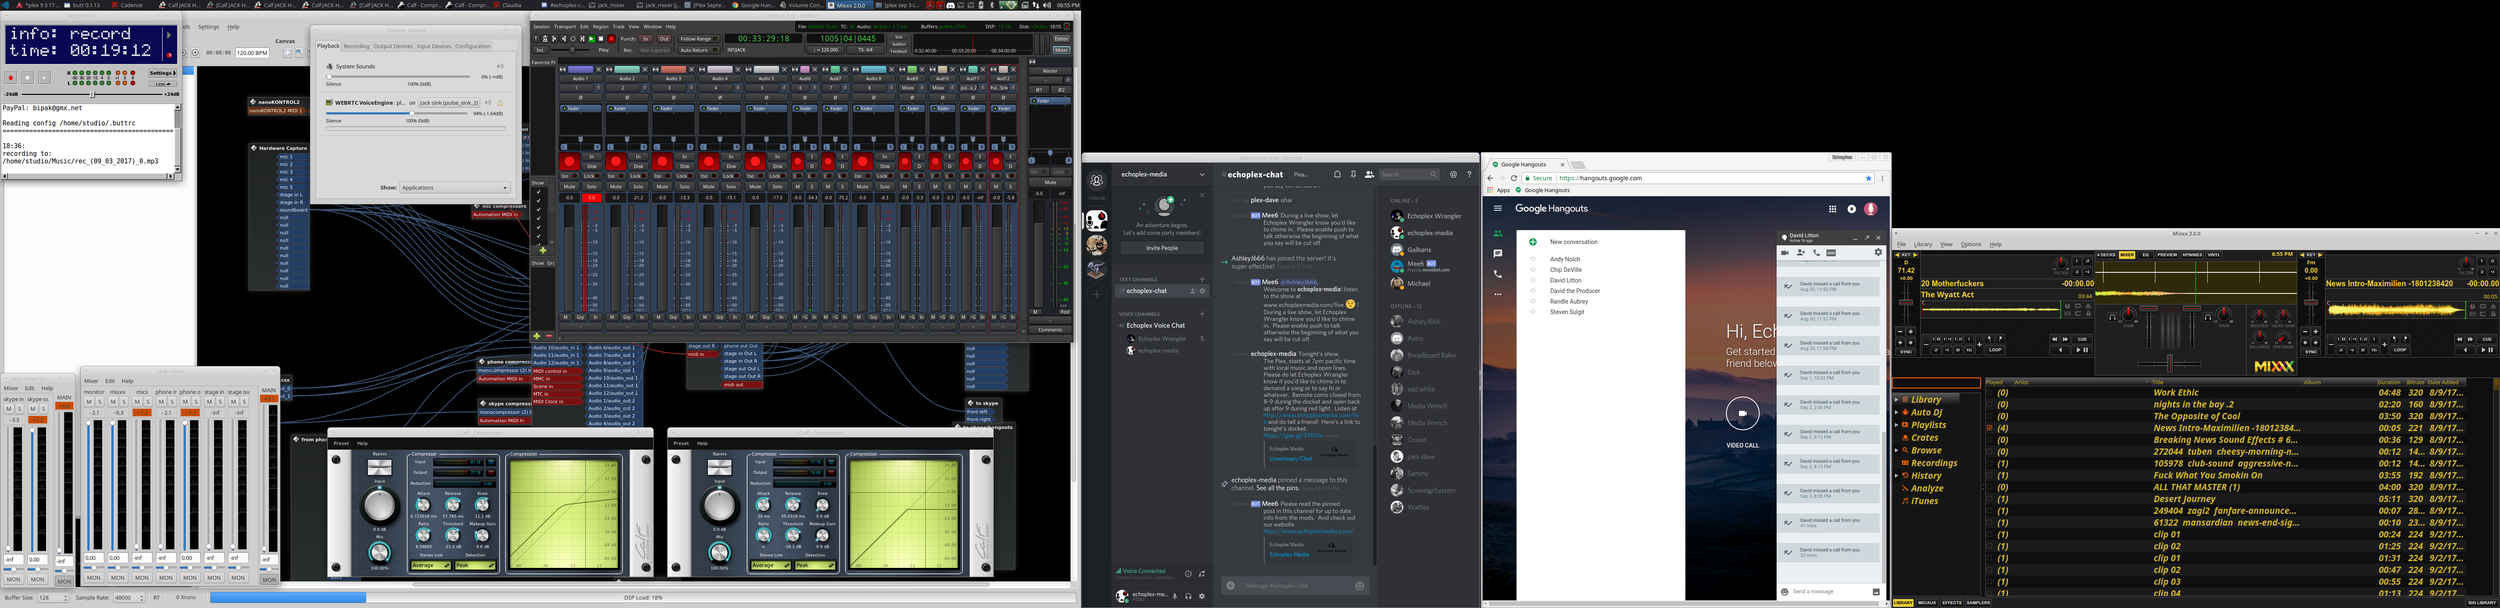Open emoji picker in Discord message box
This screenshot has height=608, width=2500.
[1359, 586]
